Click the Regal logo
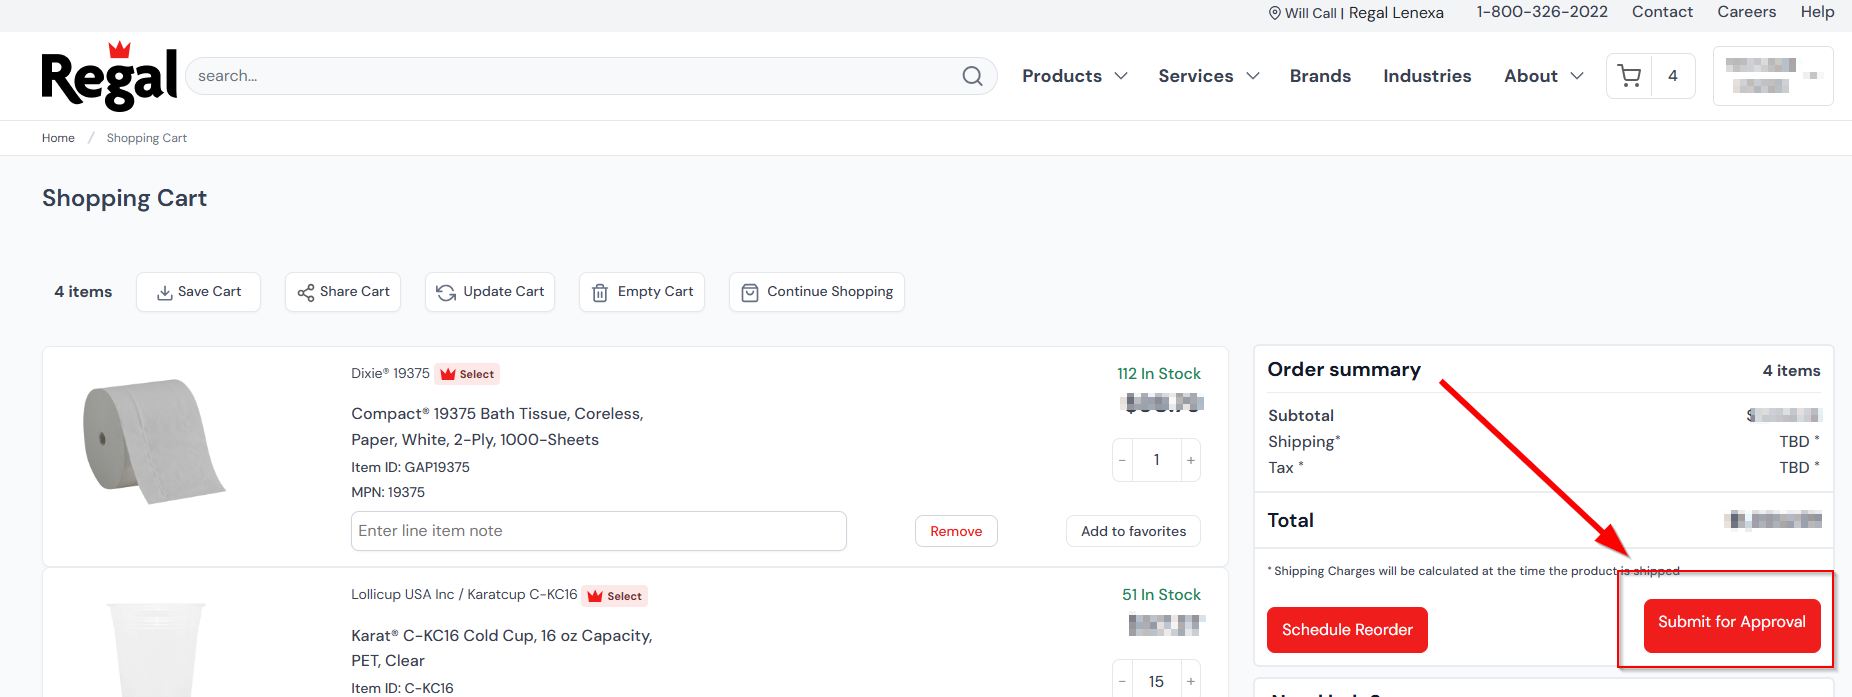Viewport: 1852px width, 697px height. (x=109, y=76)
